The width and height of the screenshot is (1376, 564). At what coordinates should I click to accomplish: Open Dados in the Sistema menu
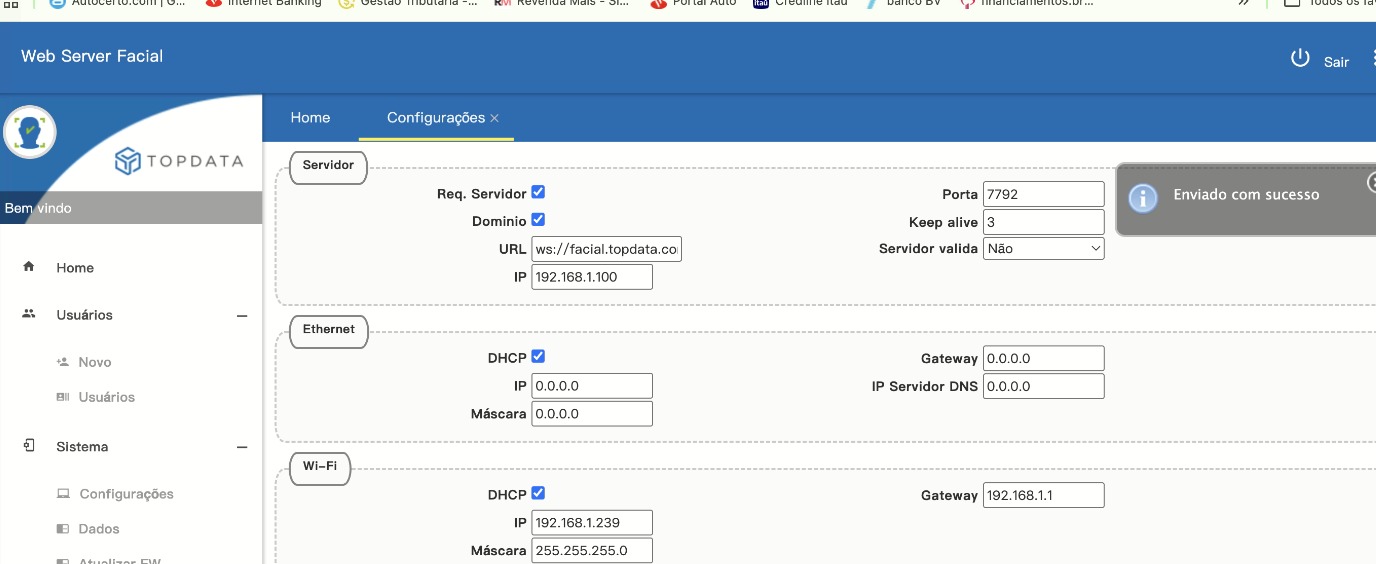[x=99, y=529]
